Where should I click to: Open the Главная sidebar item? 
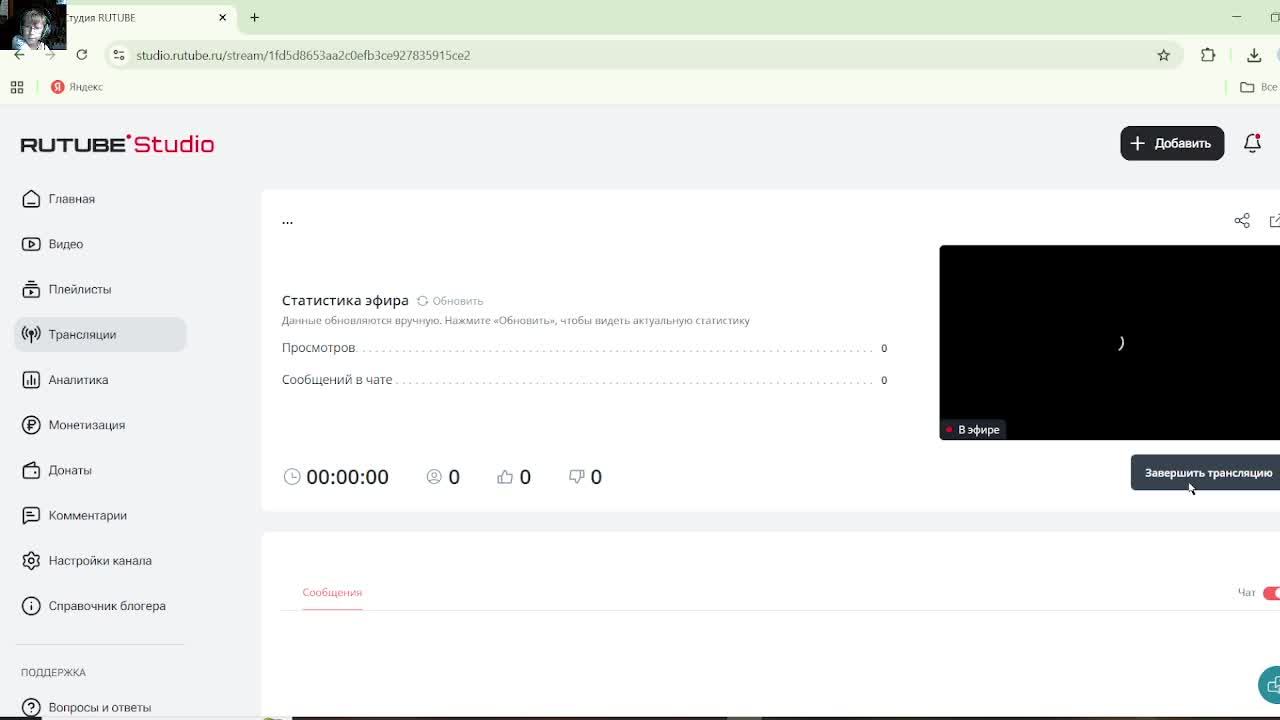tap(100, 199)
